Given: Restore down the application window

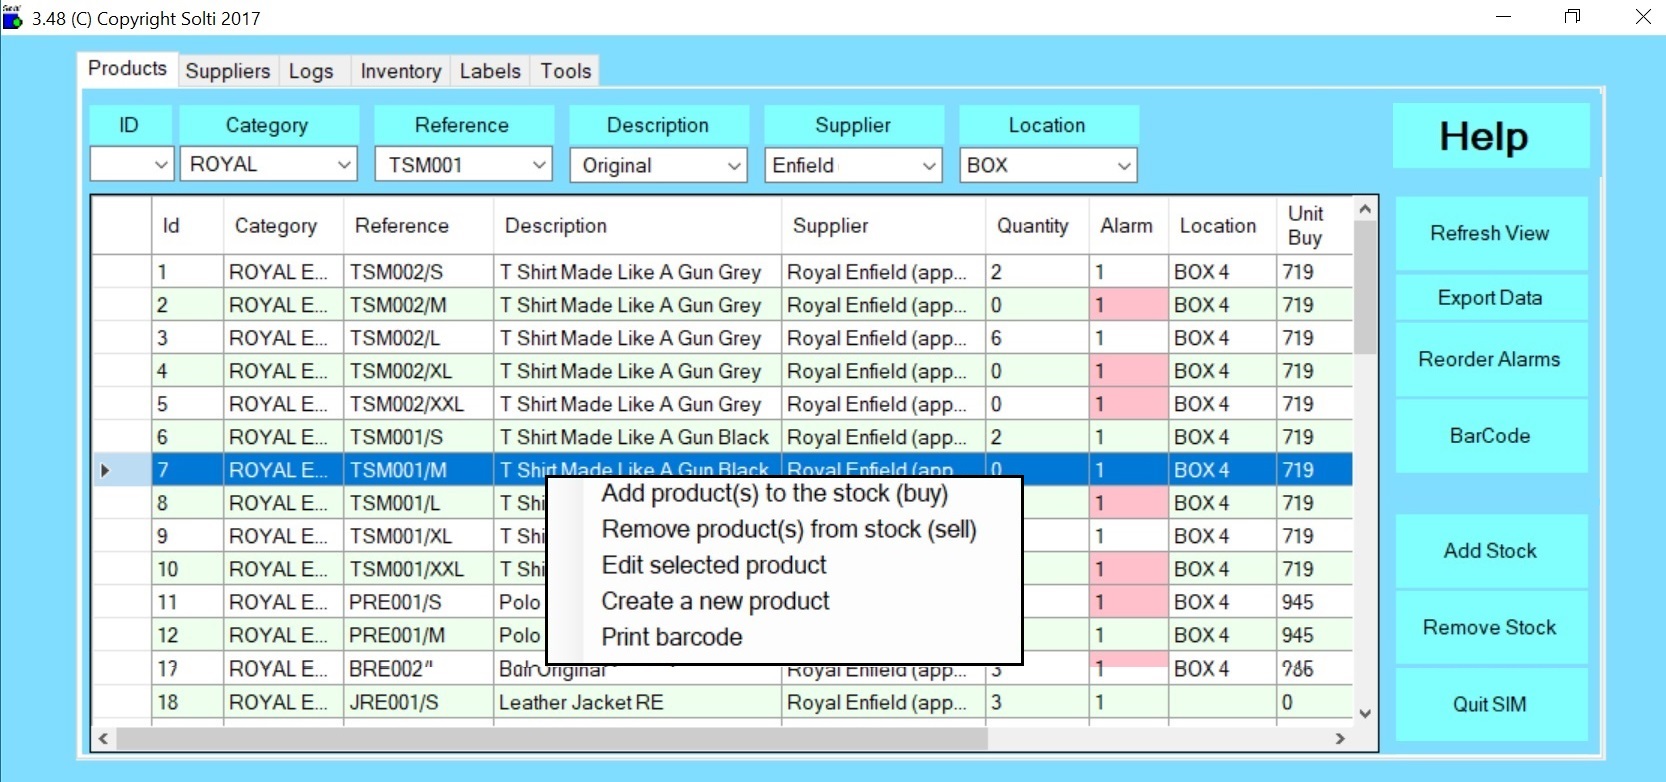Looking at the screenshot, I should (1573, 17).
